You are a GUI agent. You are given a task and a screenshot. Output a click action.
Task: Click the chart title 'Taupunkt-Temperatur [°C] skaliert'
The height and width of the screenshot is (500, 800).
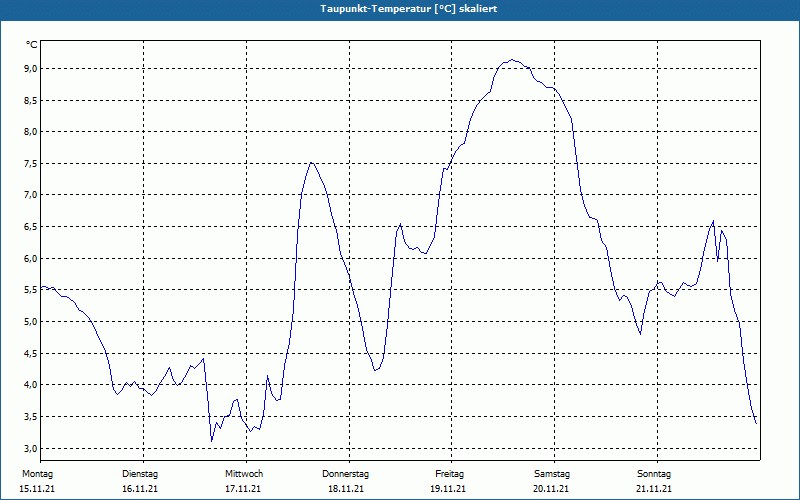(x=408, y=9)
